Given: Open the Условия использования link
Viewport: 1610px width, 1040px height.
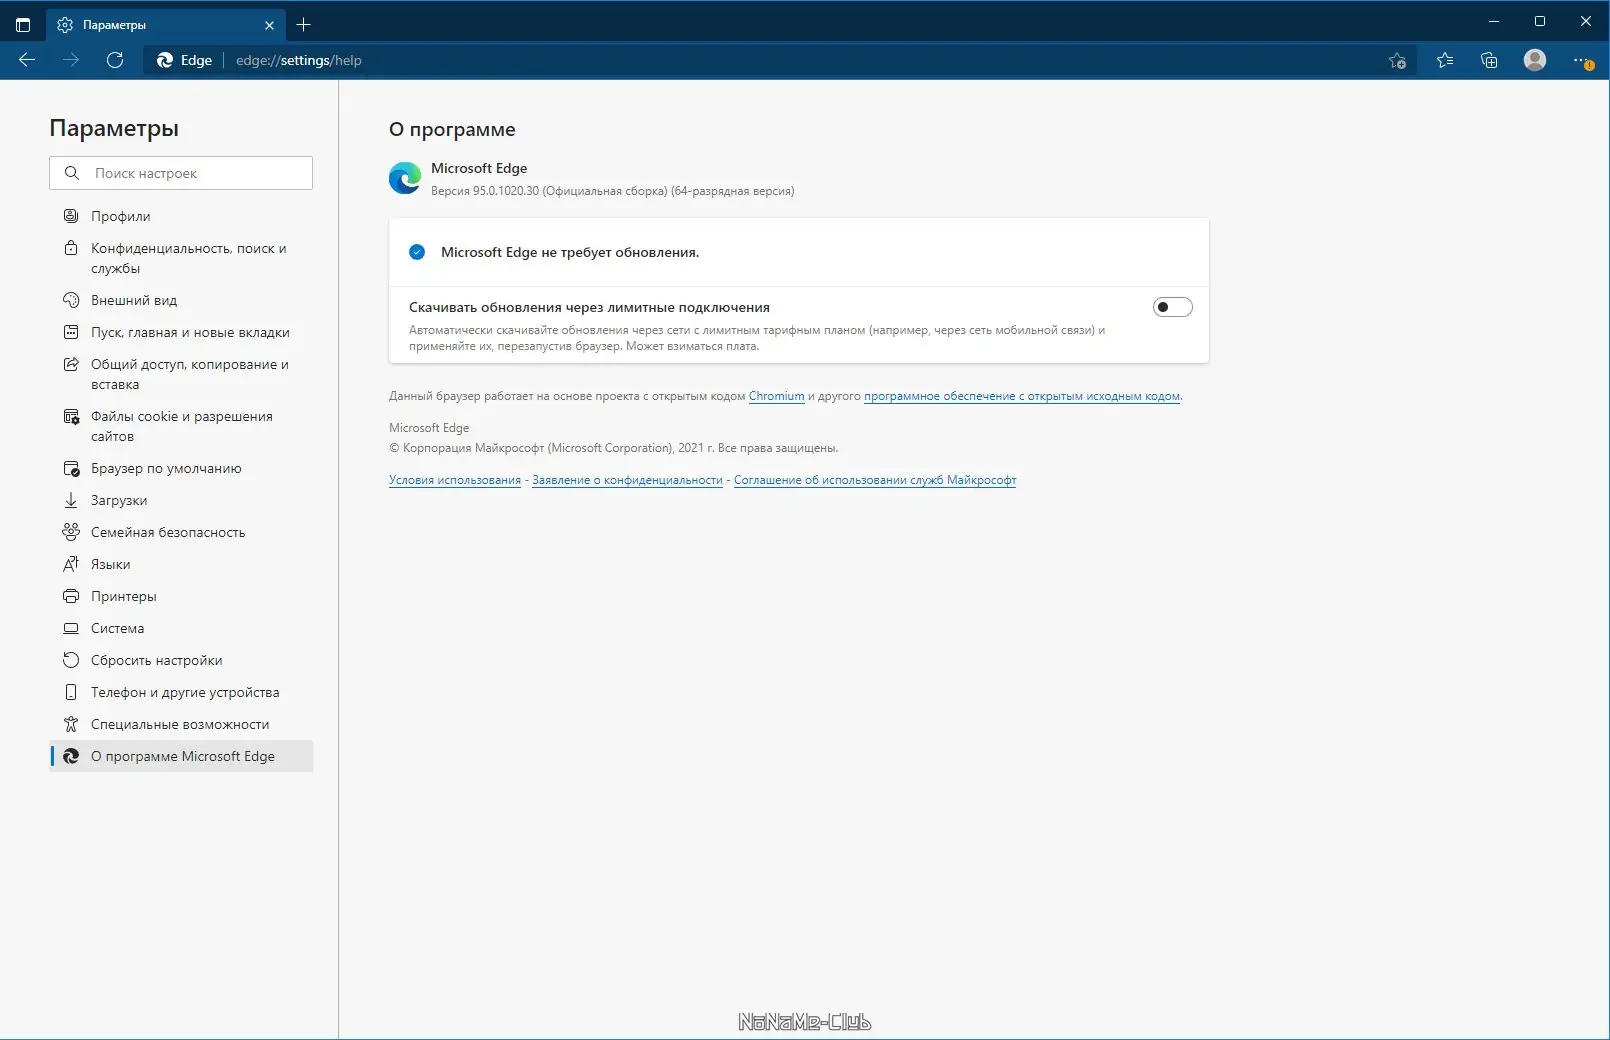Looking at the screenshot, I should [455, 480].
